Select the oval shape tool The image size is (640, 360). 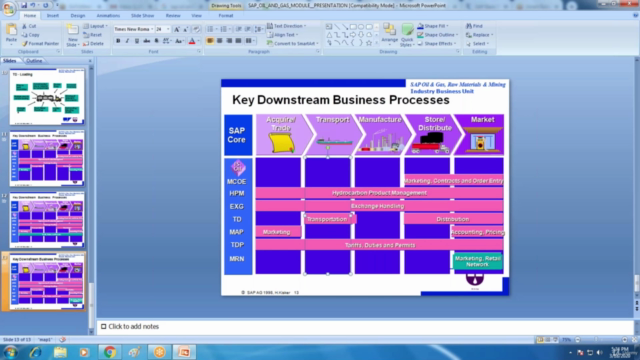click(361, 27)
